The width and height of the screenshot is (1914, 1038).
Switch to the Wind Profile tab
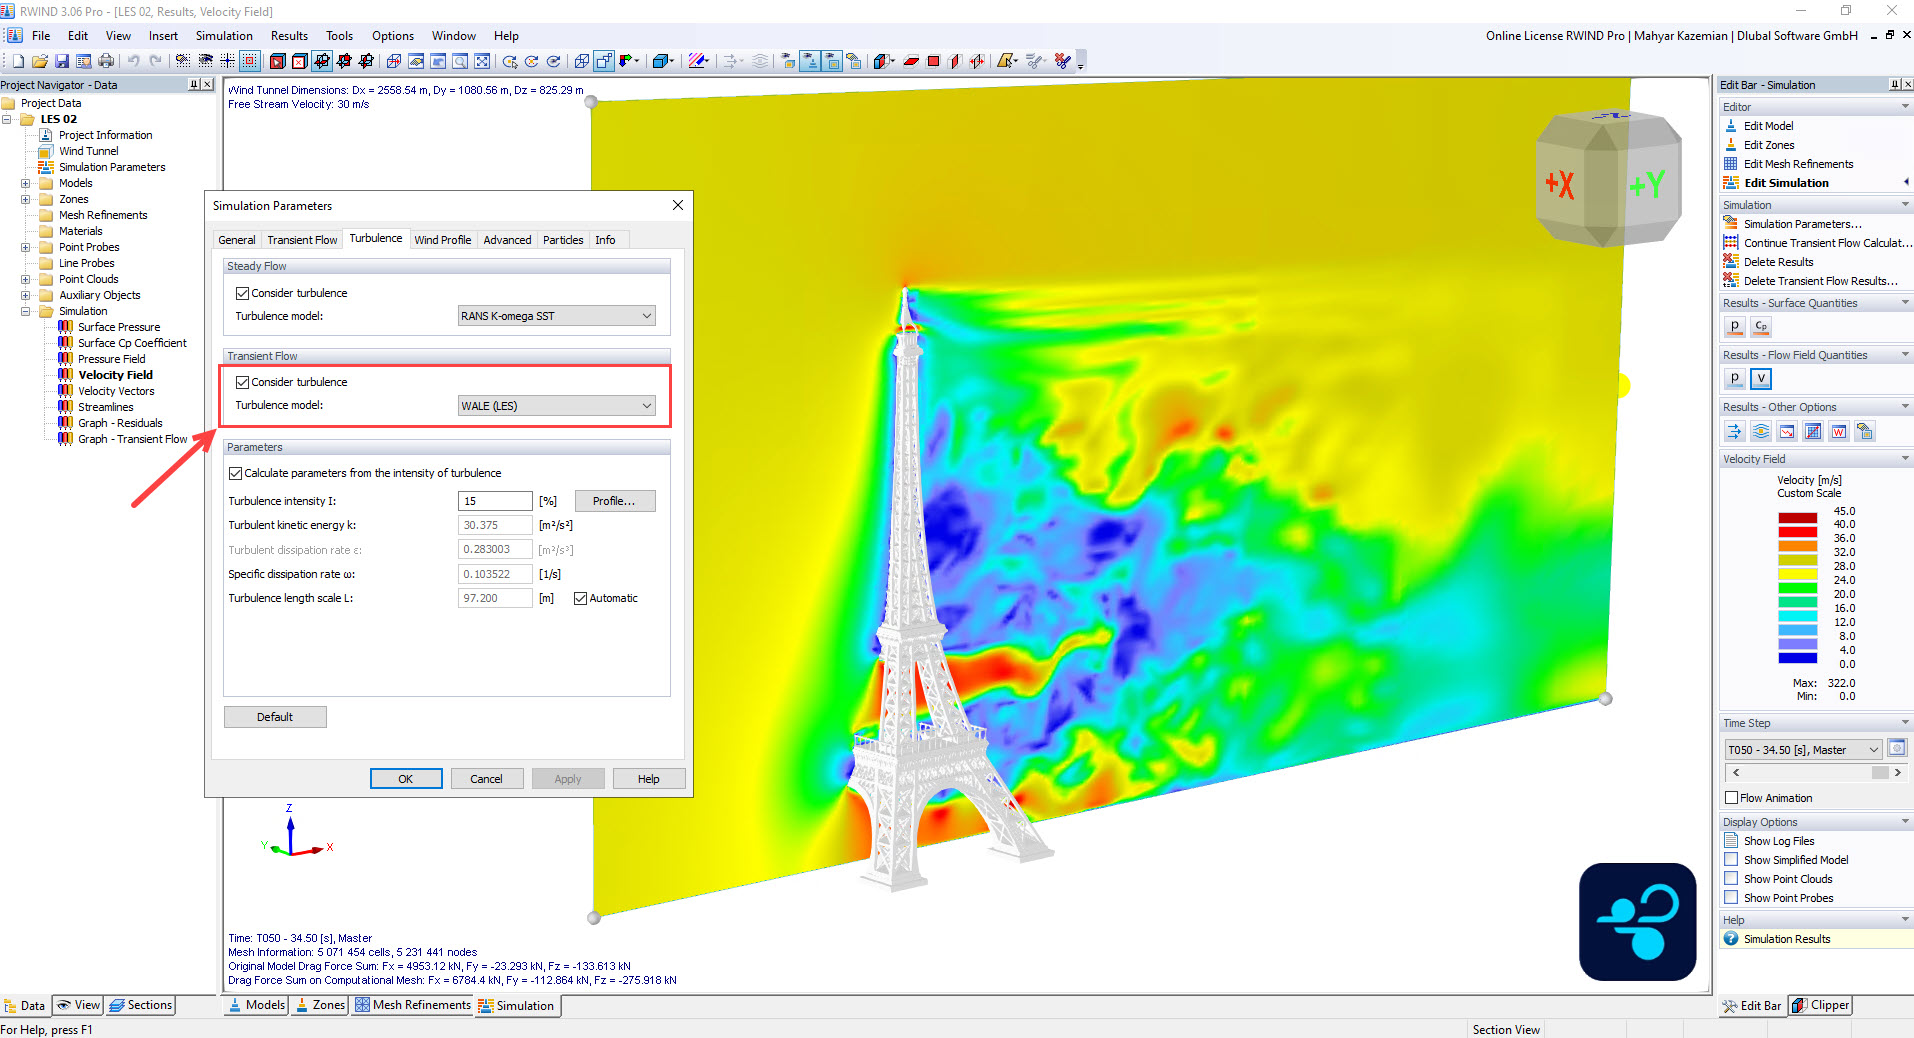click(443, 239)
